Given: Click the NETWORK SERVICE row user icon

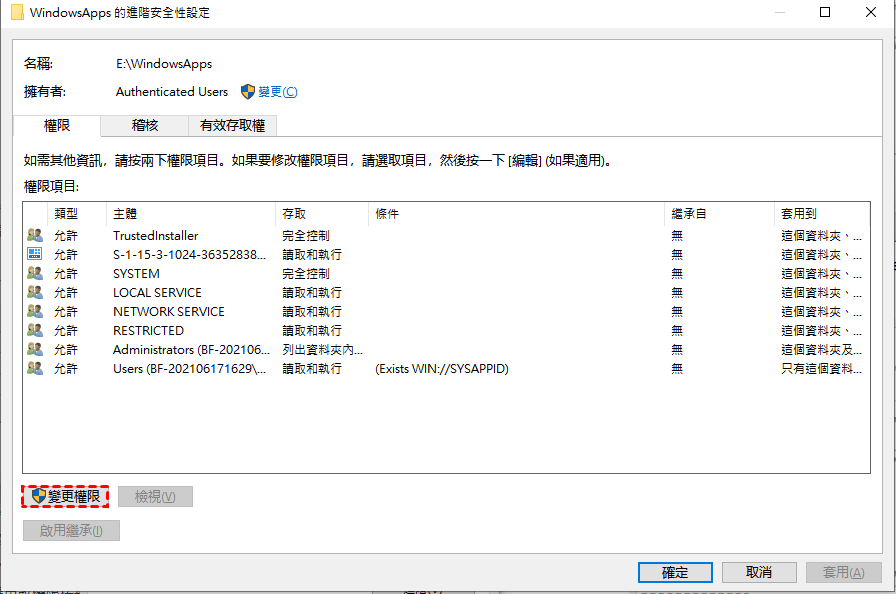Looking at the screenshot, I should tap(35, 311).
